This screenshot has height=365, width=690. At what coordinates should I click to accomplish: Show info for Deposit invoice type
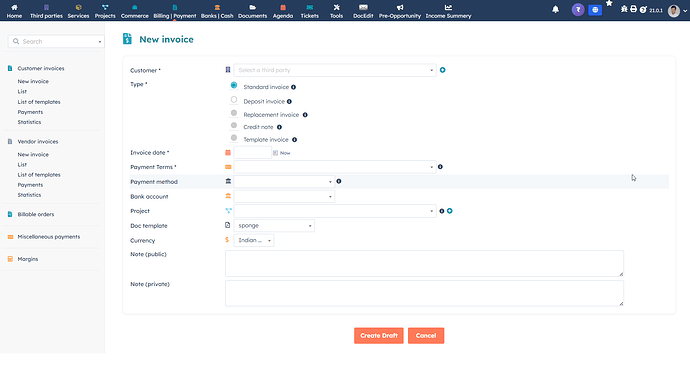[x=289, y=102]
